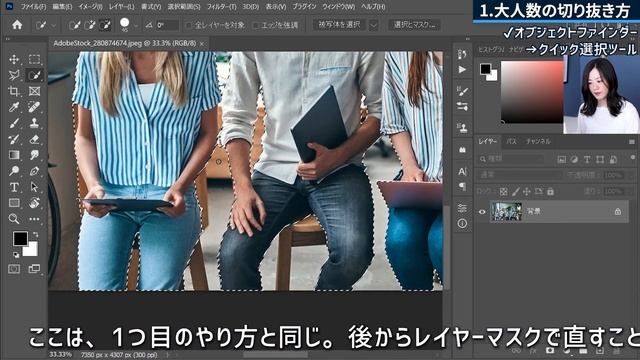
Task: Change the screen mode icon
Action: click(x=34, y=269)
